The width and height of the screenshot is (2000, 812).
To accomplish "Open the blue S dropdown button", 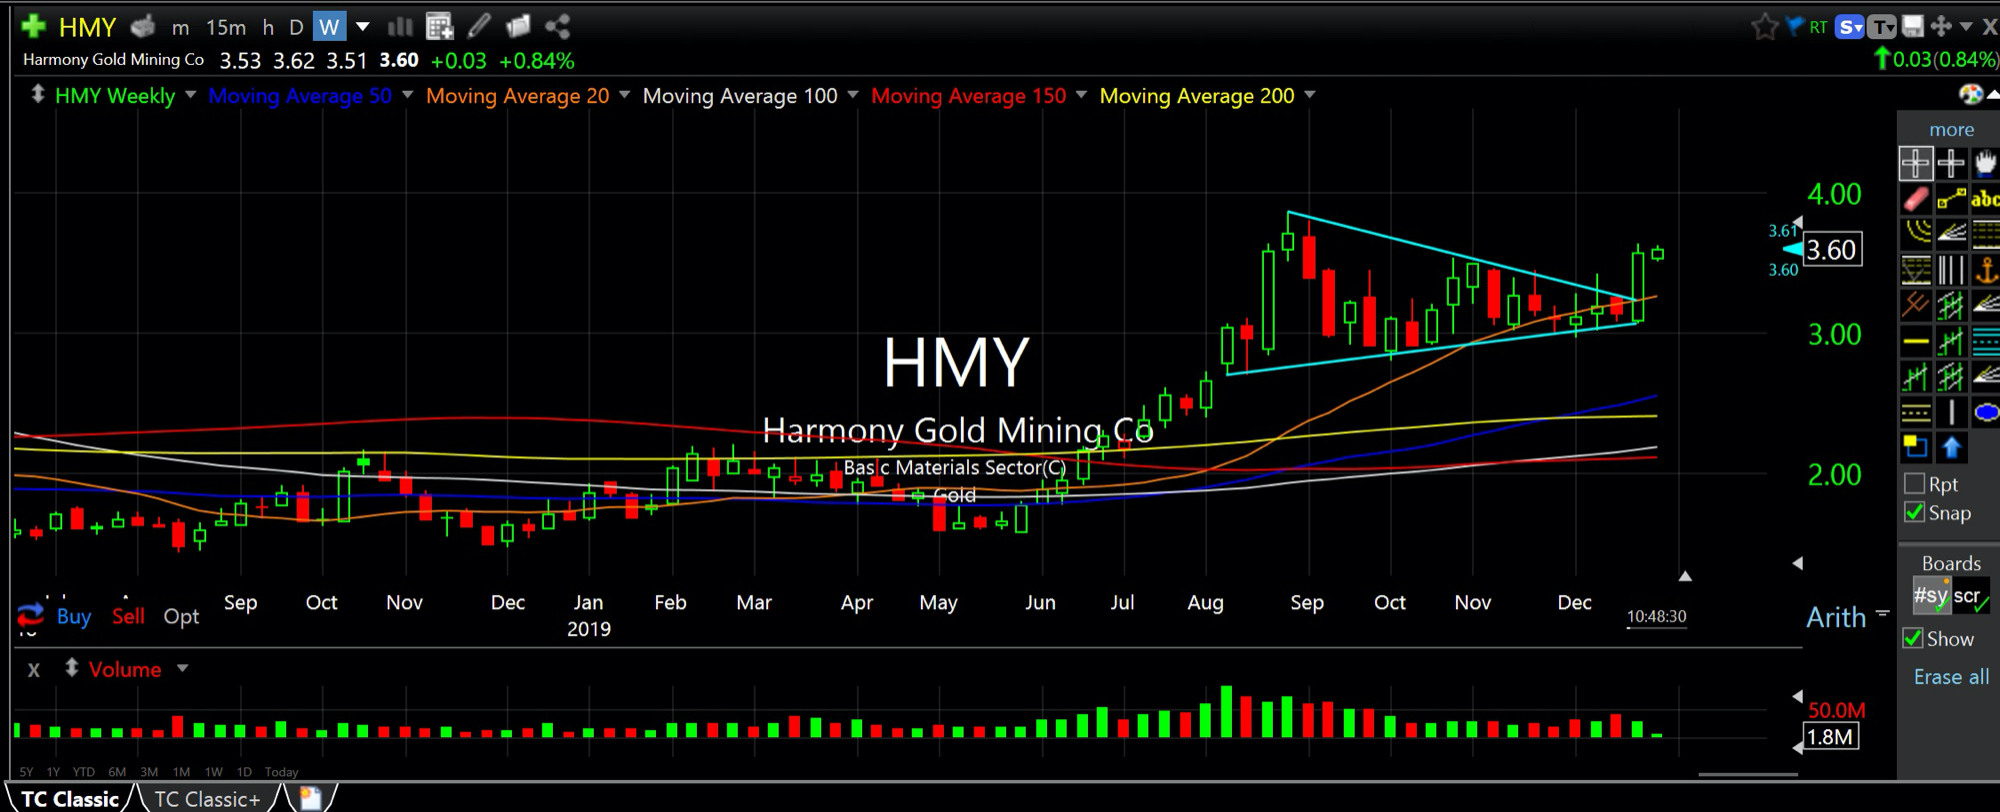I will click(x=1850, y=27).
